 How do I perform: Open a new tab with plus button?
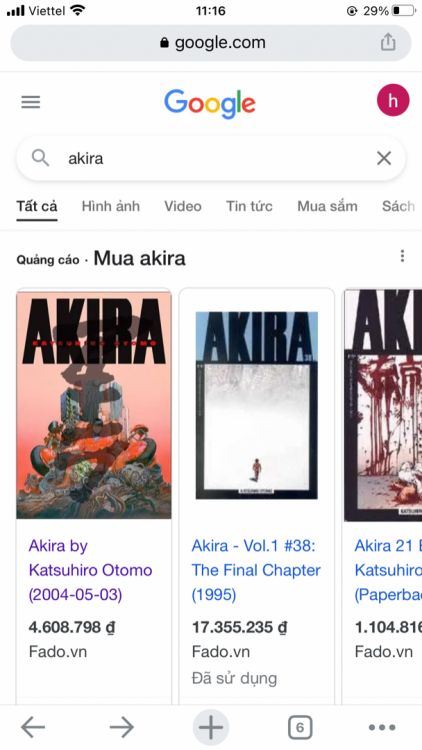point(211,728)
